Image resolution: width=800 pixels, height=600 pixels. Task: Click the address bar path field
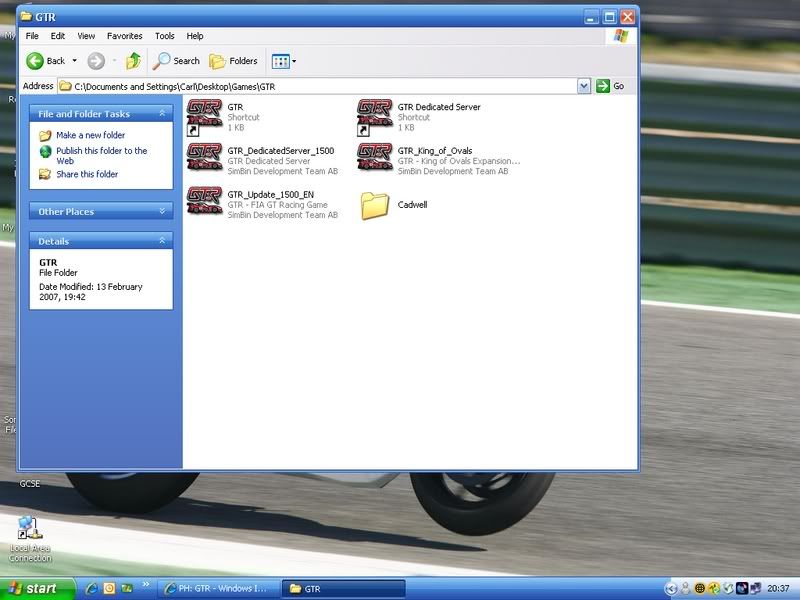(x=320, y=87)
